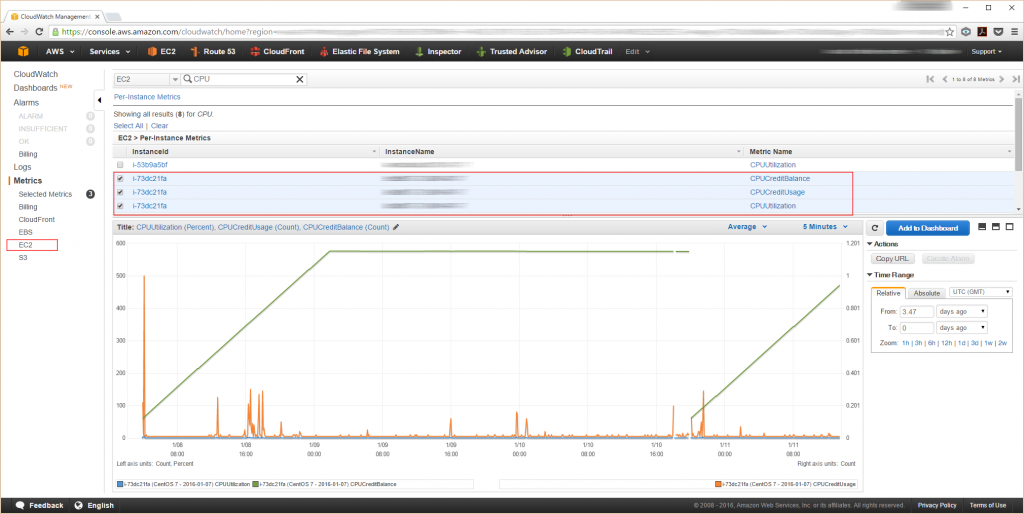Open the Edit menu in top bar
This screenshot has width=1024, height=514.
click(x=637, y=52)
